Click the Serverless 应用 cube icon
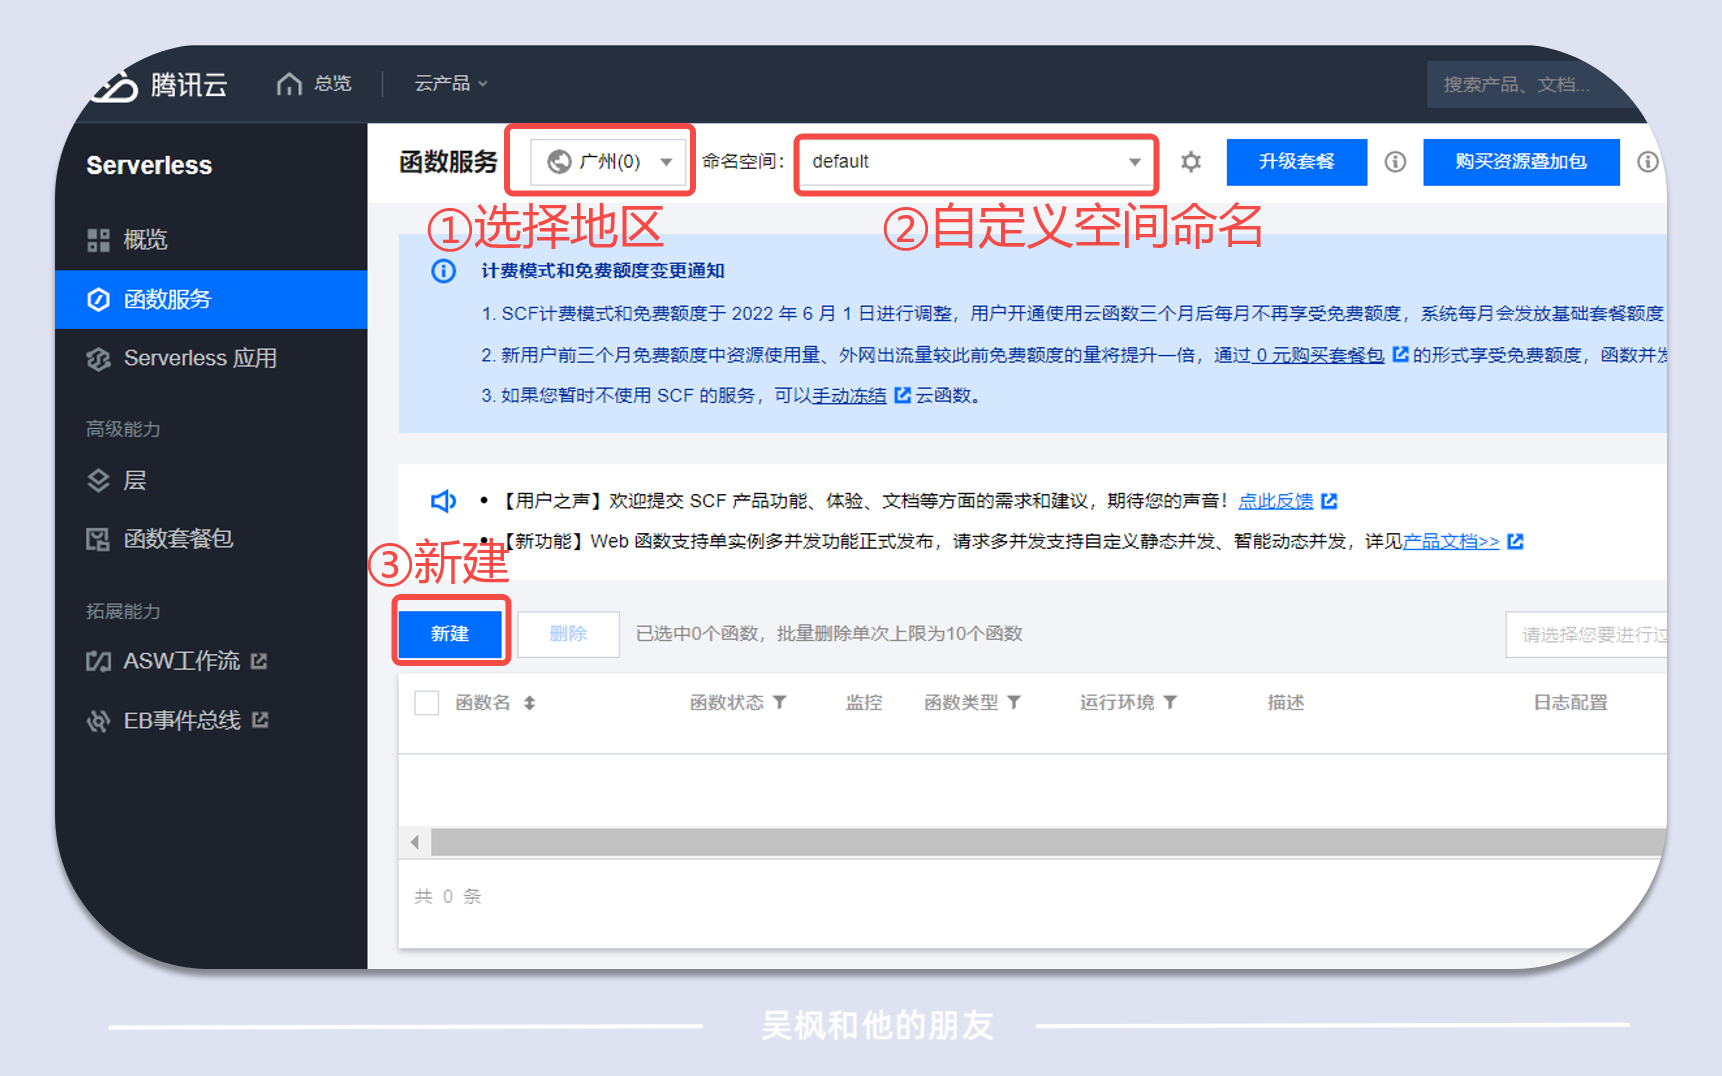This screenshot has height=1076, width=1722. tap(98, 359)
